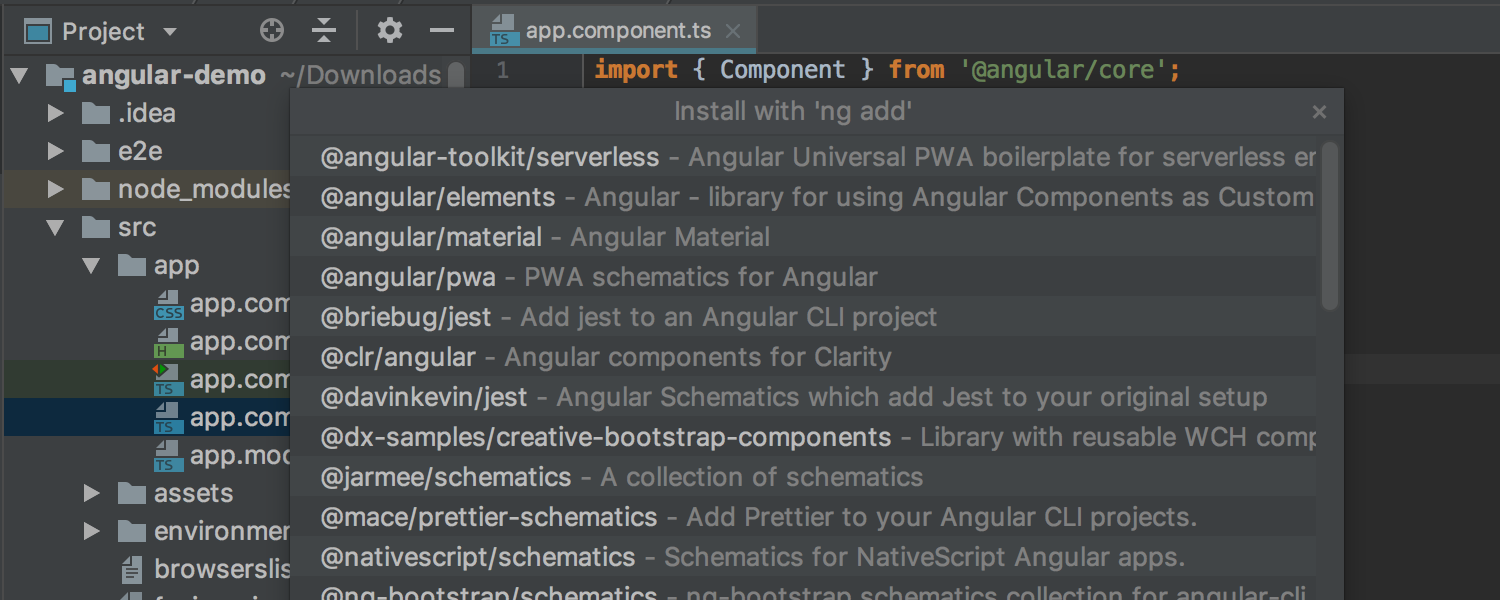The image size is (1500, 600).
Task: Click the Project tree scrollbar thumb
Action: (456, 76)
